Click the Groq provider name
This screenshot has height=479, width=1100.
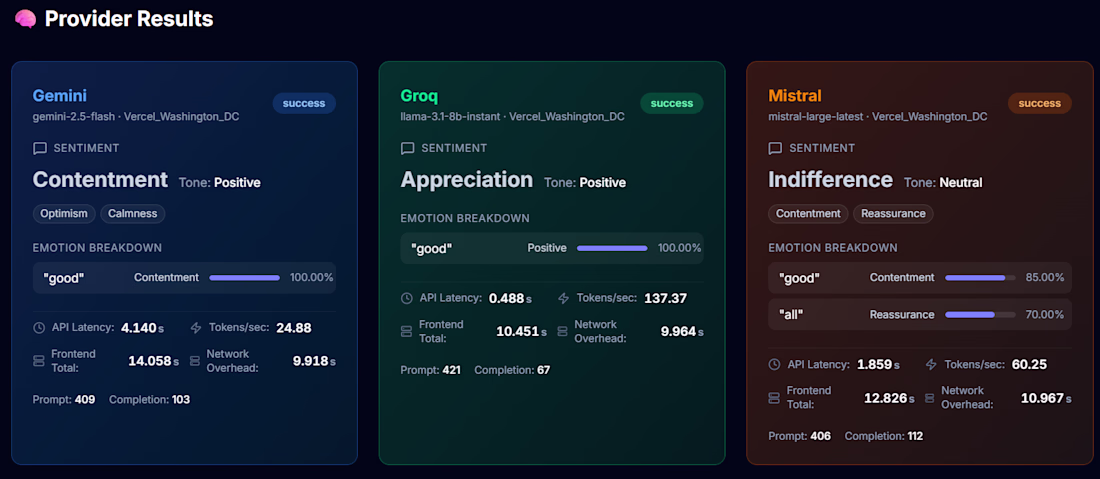tap(419, 95)
